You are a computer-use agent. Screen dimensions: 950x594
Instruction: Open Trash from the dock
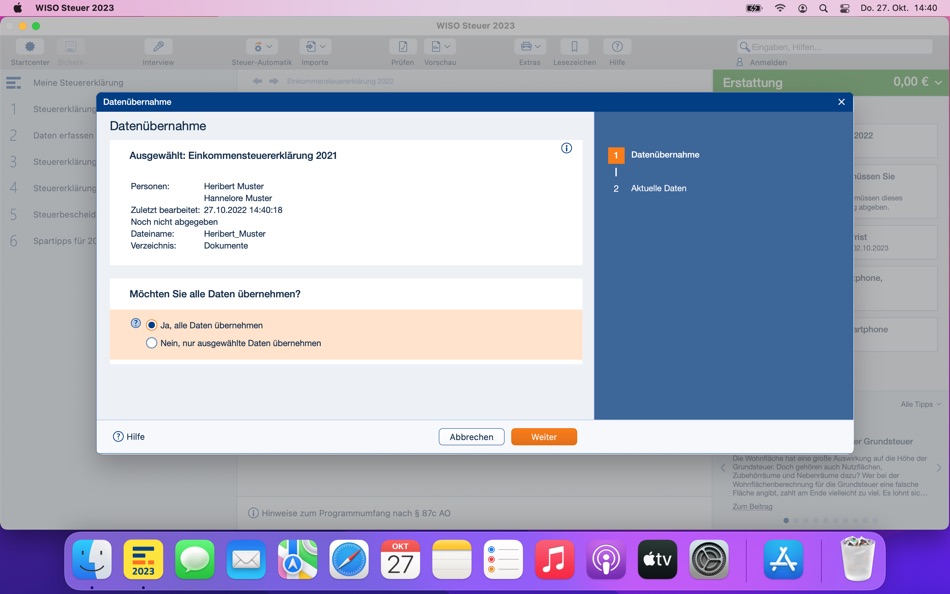pos(857,559)
